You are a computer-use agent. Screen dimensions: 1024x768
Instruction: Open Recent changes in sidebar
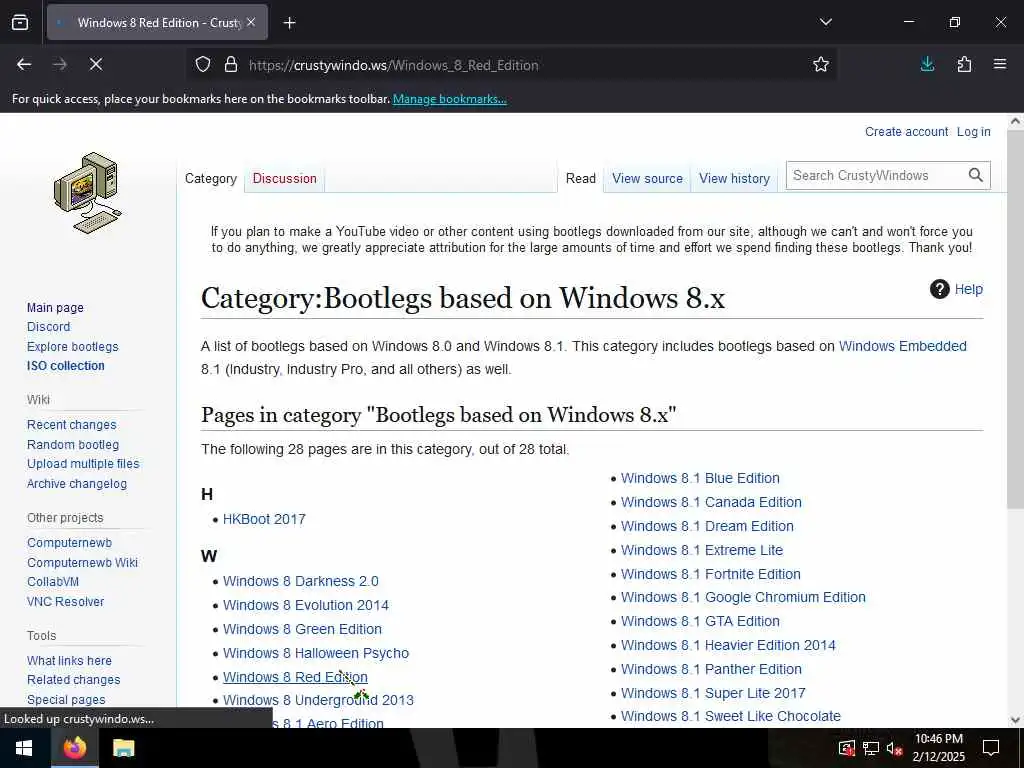point(71,424)
